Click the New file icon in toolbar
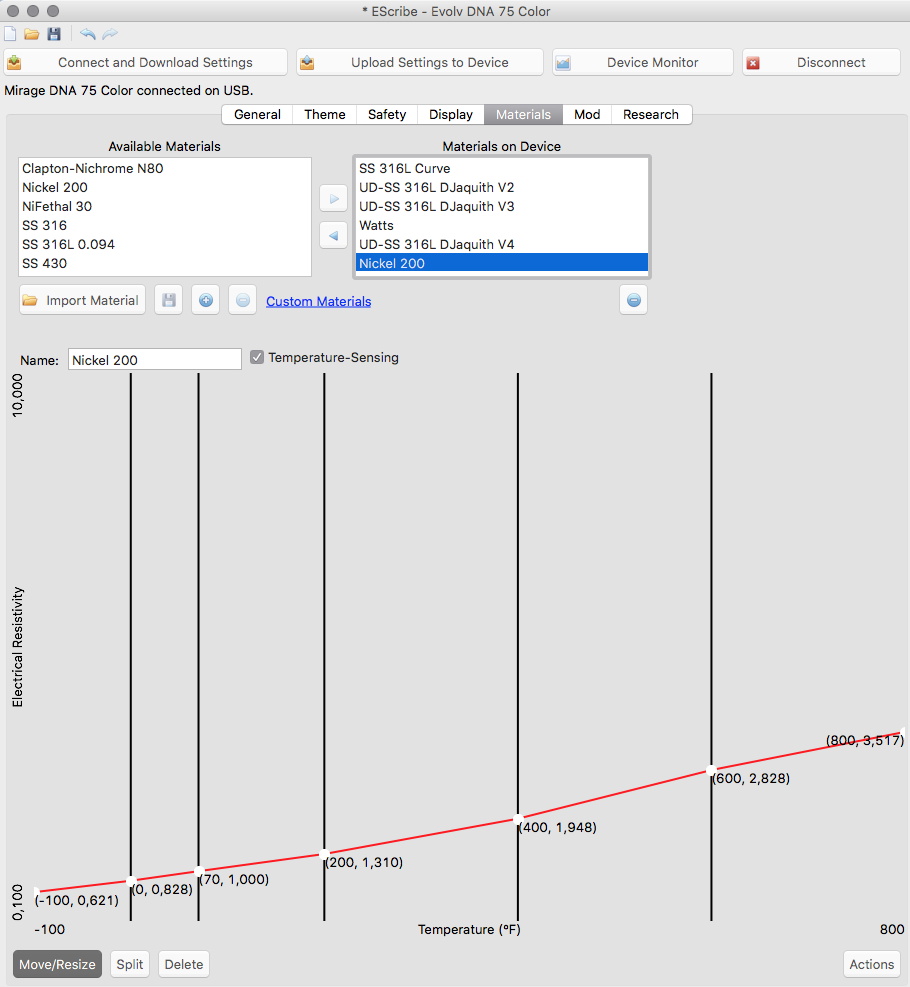This screenshot has width=910, height=987. point(10,34)
